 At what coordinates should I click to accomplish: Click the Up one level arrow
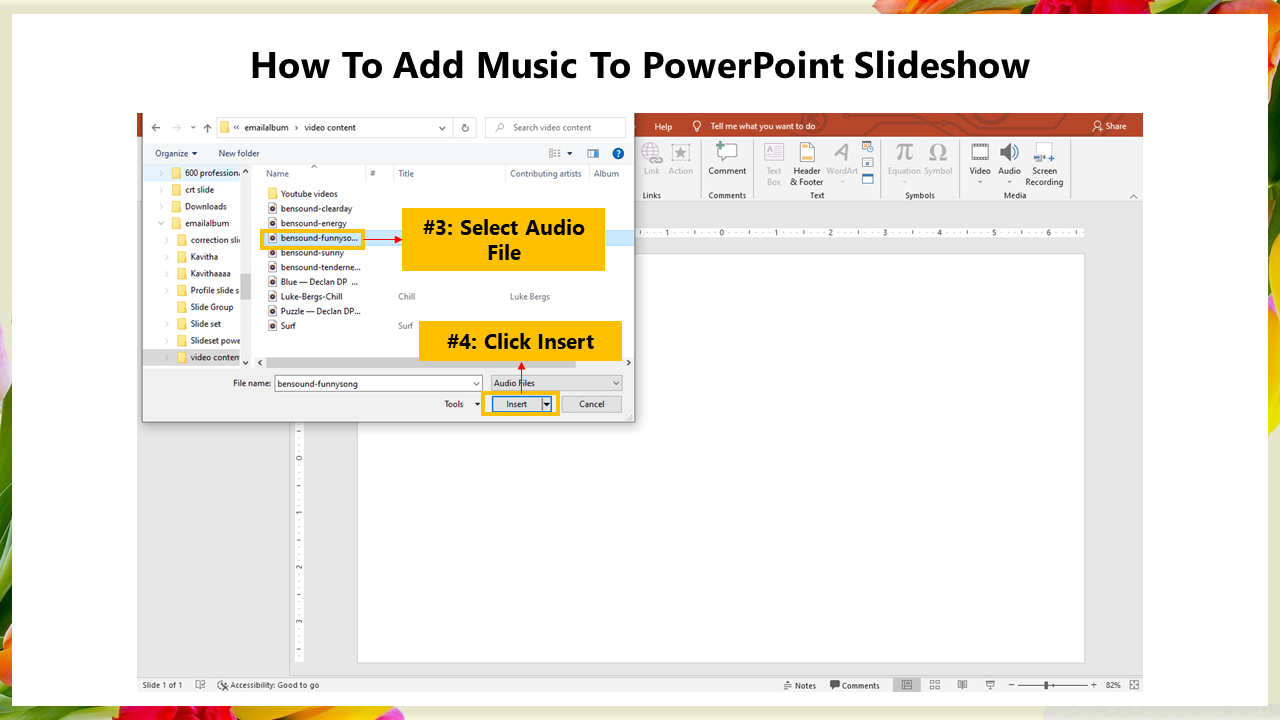click(207, 128)
